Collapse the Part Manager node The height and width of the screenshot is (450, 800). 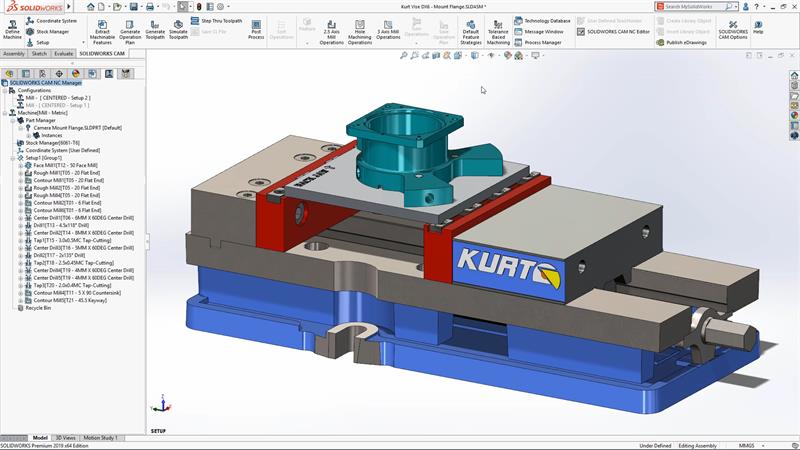13,120
